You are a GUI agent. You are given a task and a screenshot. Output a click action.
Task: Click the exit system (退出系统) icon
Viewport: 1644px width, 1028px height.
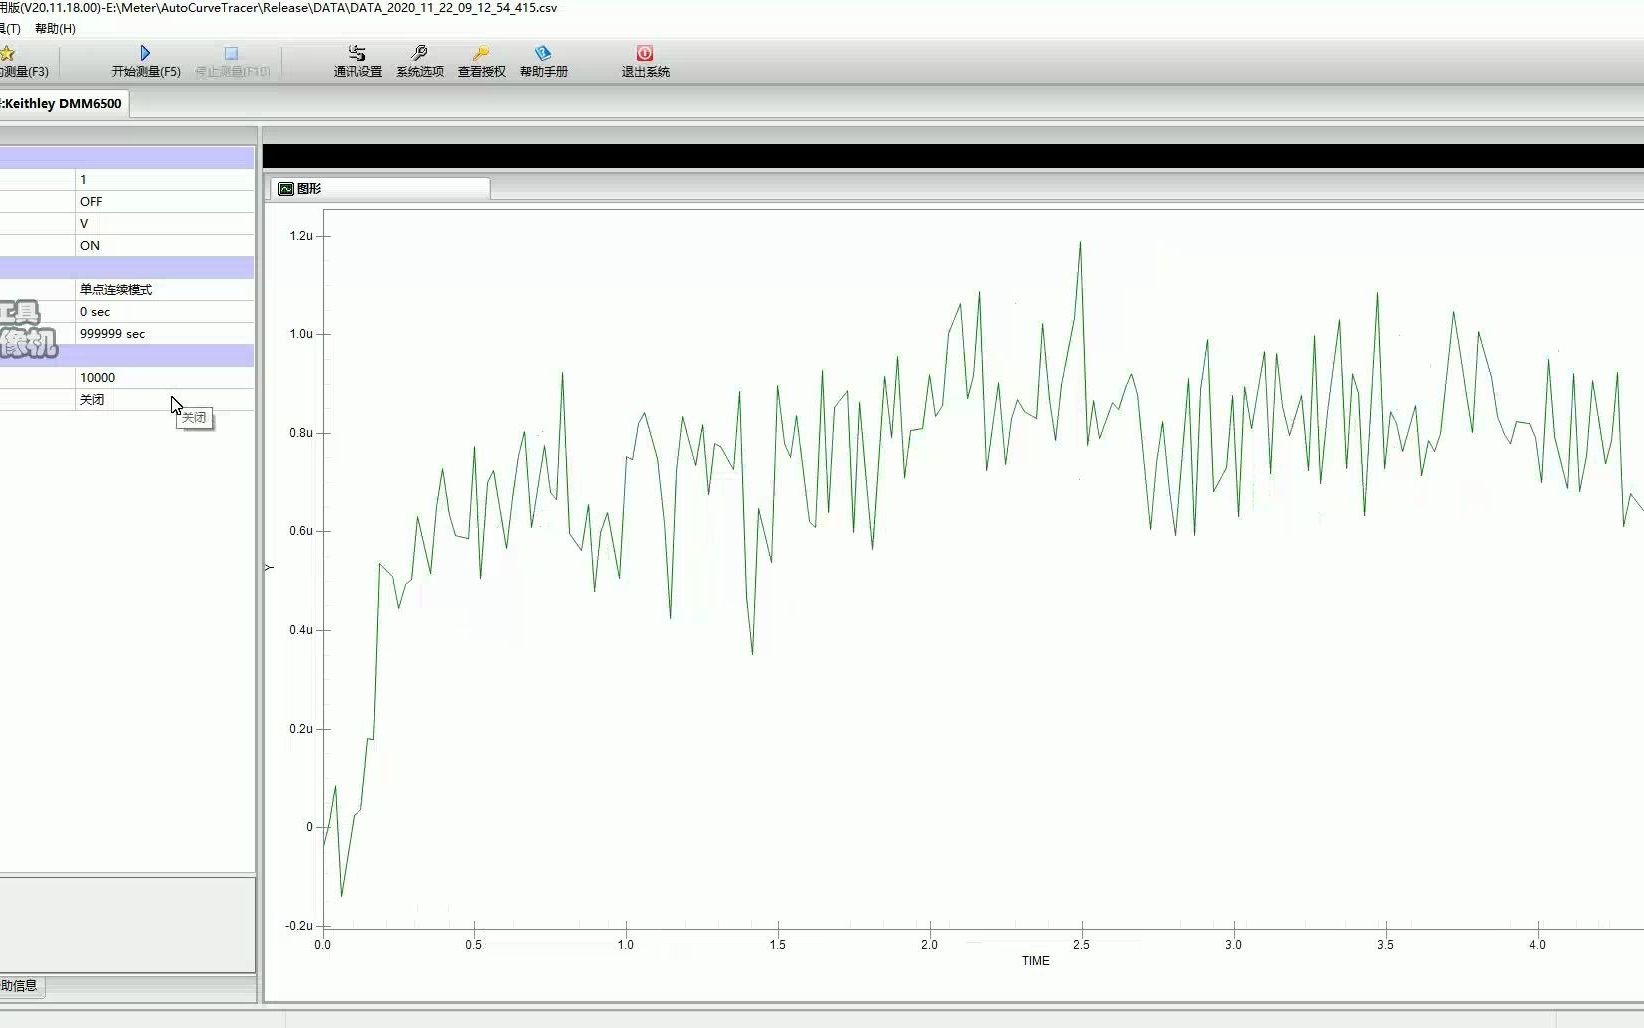click(645, 53)
